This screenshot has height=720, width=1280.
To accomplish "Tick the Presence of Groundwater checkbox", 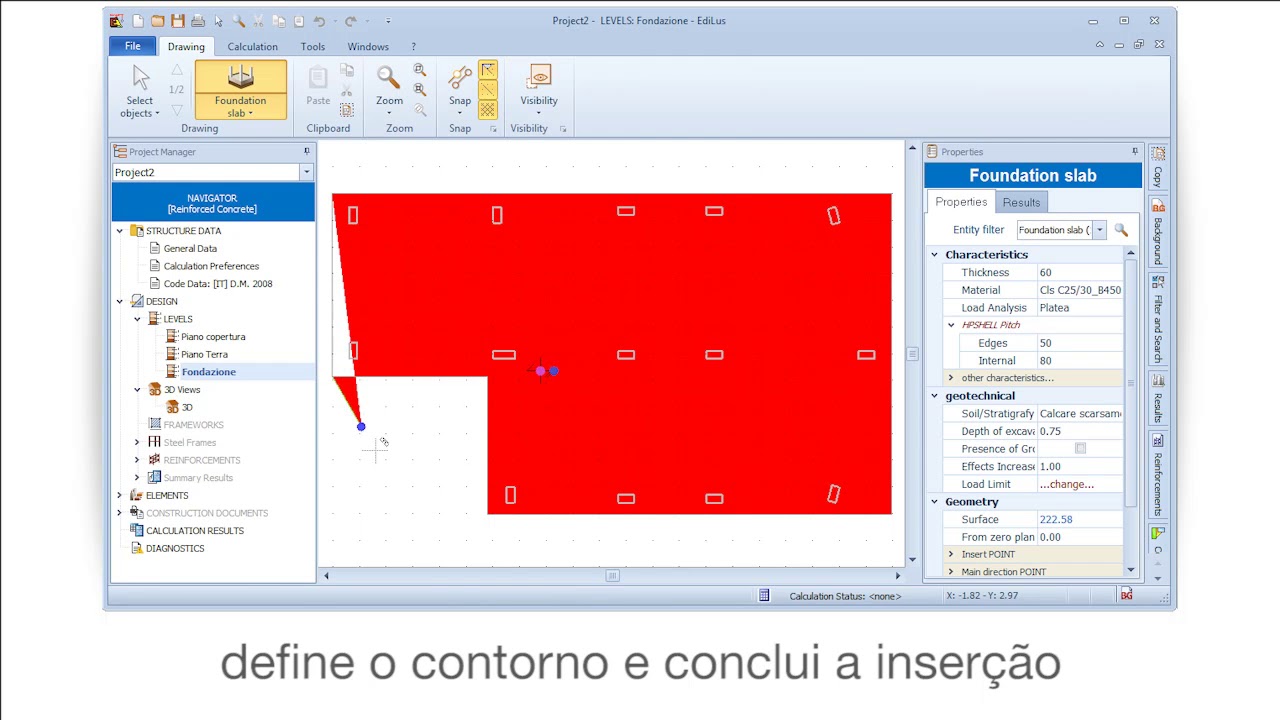I will 1080,449.
